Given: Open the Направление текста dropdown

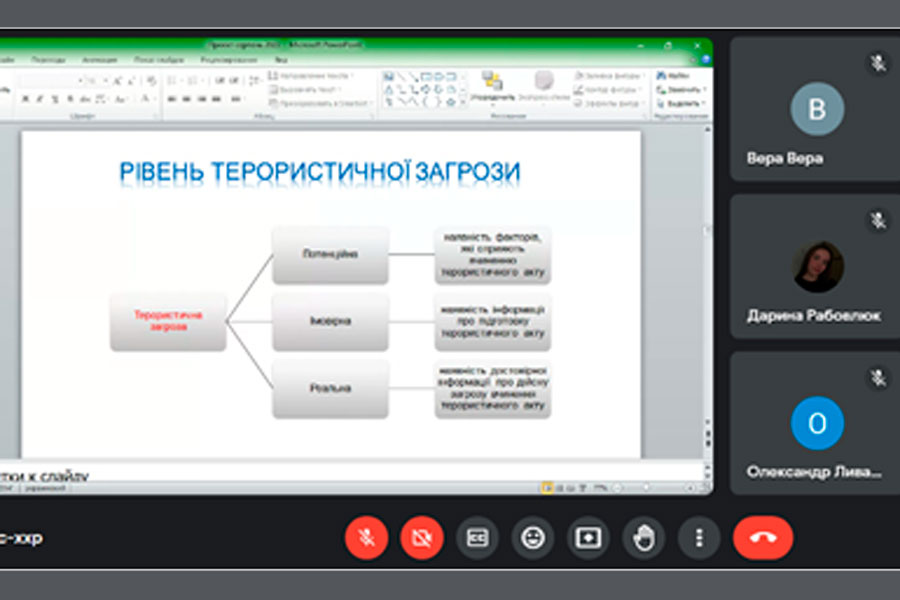Looking at the screenshot, I should (311, 76).
